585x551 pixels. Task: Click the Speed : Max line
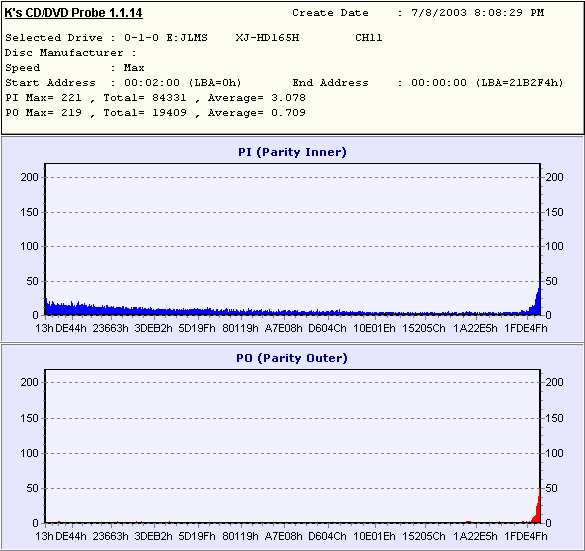[x=75, y=68]
